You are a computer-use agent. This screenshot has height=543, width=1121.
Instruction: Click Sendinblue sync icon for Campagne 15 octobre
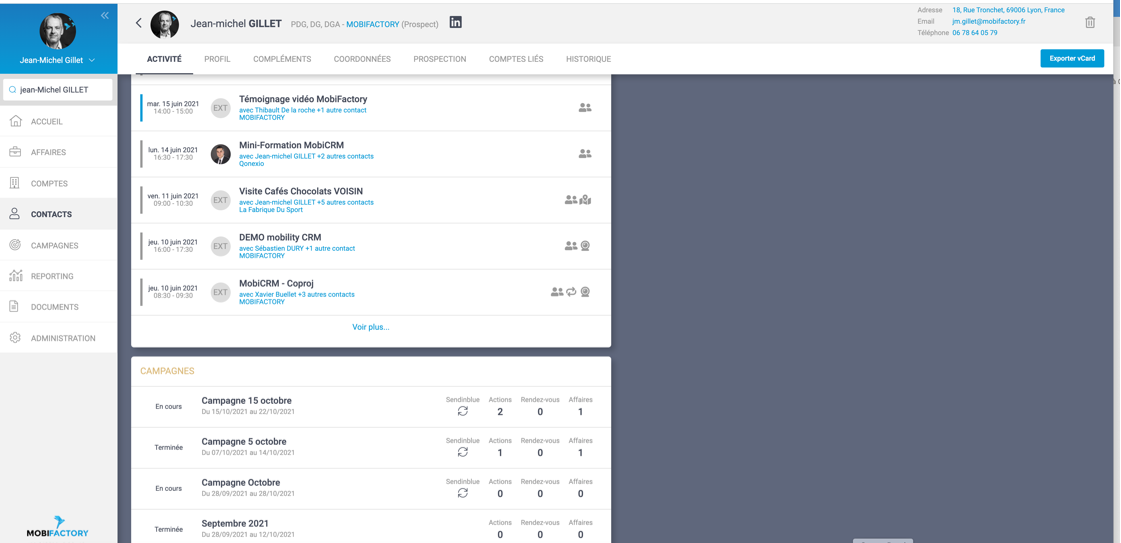pos(462,412)
